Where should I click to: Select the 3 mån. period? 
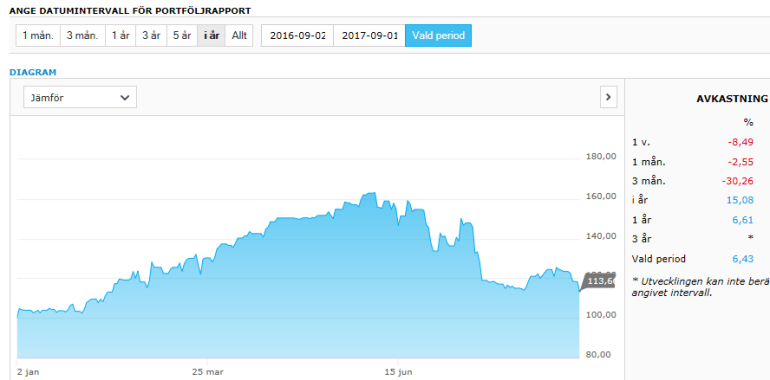tap(82, 36)
